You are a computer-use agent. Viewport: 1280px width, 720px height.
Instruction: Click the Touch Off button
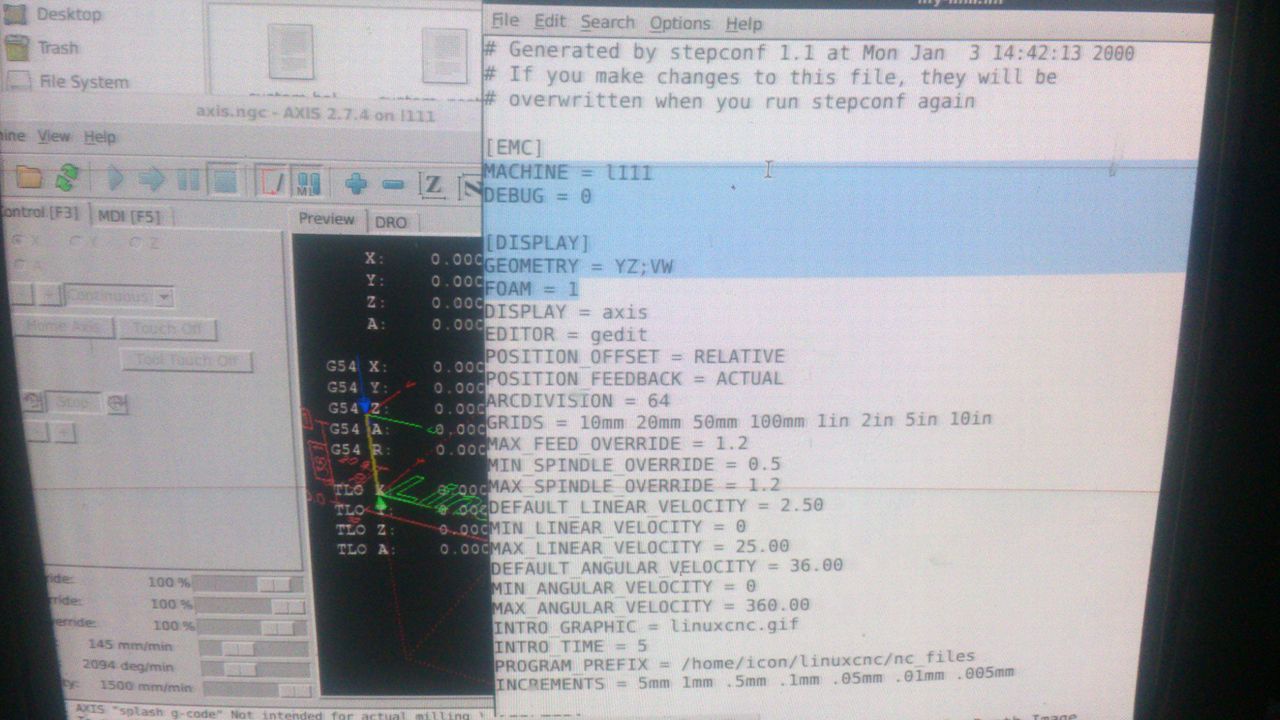click(167, 329)
